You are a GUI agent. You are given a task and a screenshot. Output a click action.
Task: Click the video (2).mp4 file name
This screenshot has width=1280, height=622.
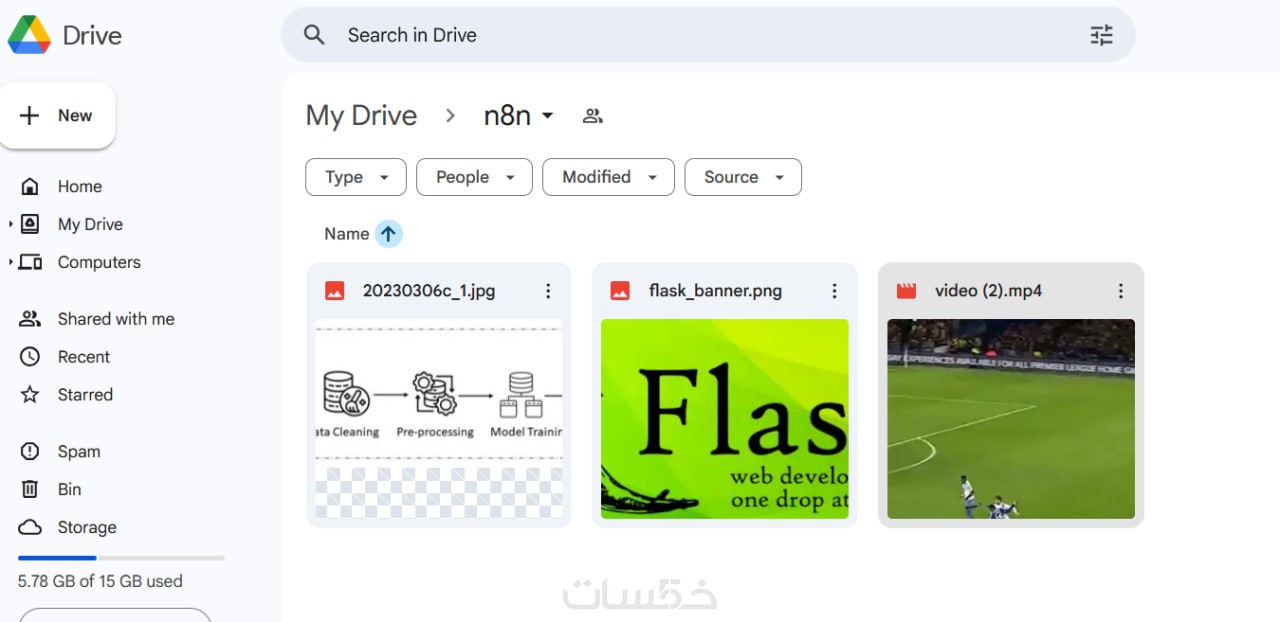[988, 291]
